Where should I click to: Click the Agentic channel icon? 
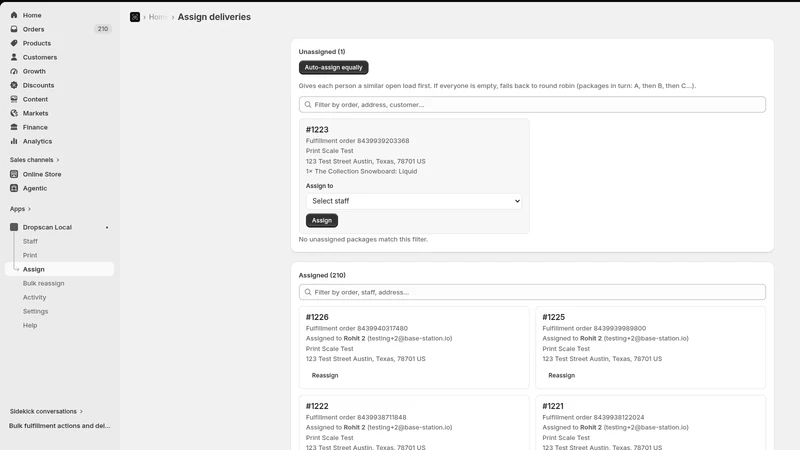click(14, 188)
